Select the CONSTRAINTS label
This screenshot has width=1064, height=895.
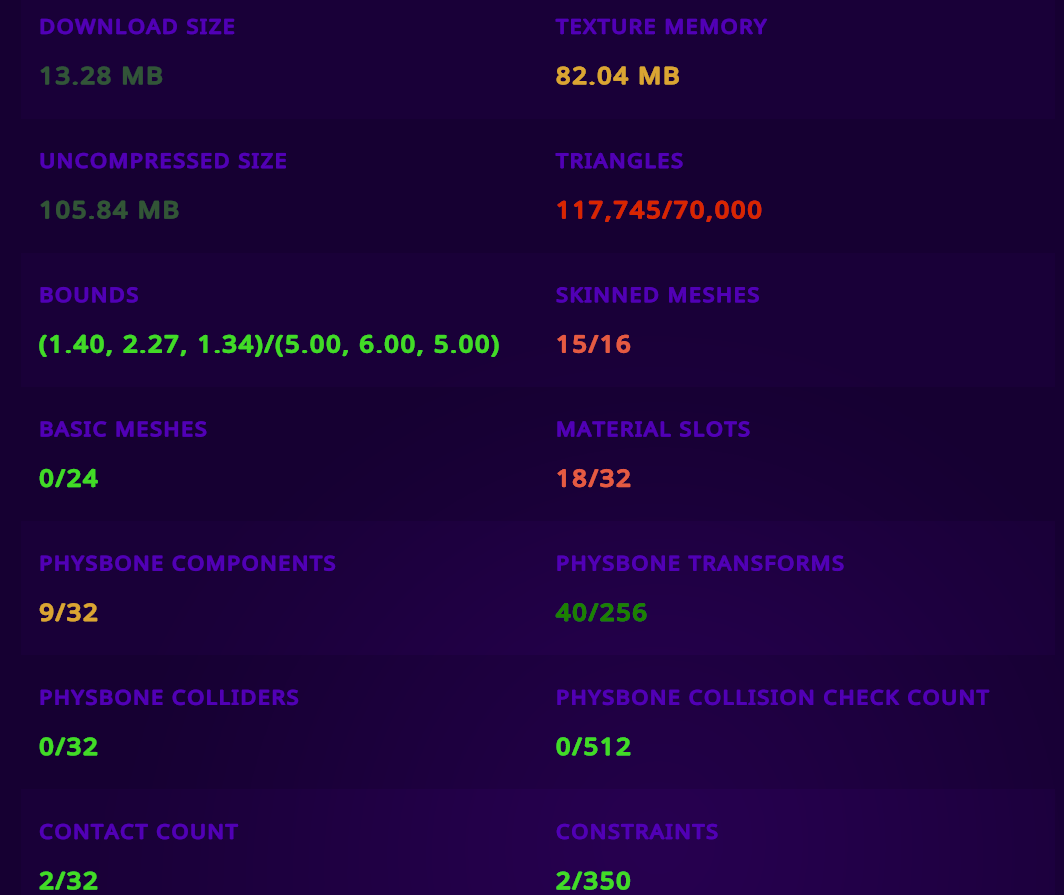636,832
